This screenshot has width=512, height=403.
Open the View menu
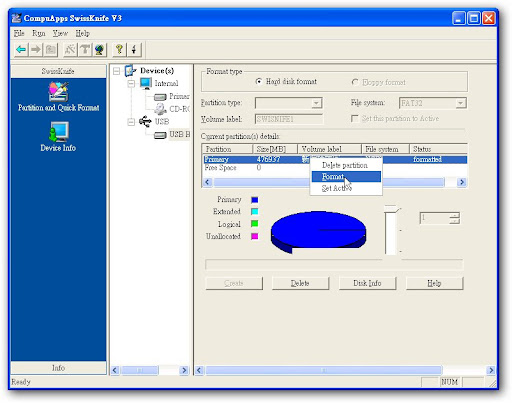coord(60,33)
